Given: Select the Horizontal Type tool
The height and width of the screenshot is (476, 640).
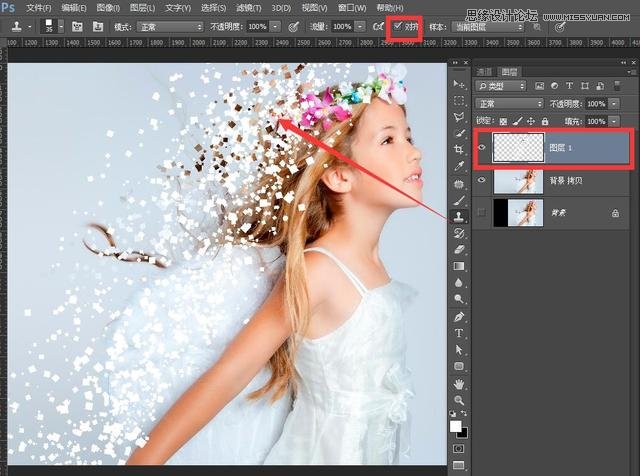Looking at the screenshot, I should [459, 333].
